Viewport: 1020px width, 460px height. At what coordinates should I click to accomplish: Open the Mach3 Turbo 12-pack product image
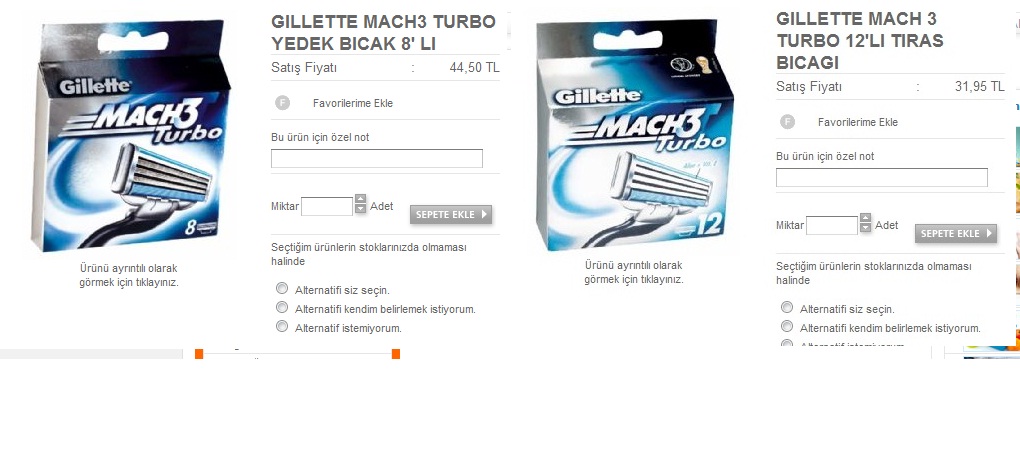635,134
